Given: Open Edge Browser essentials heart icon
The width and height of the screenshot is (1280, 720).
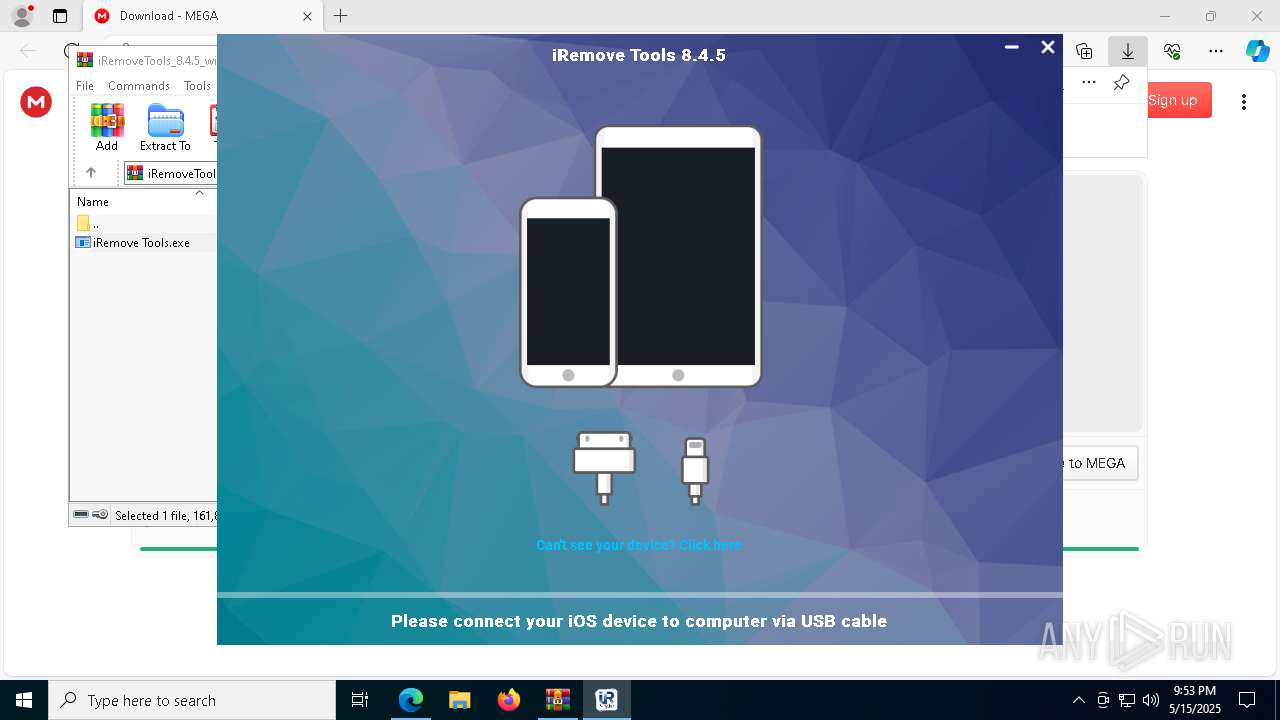Looking at the screenshot, I should point(1172,51).
